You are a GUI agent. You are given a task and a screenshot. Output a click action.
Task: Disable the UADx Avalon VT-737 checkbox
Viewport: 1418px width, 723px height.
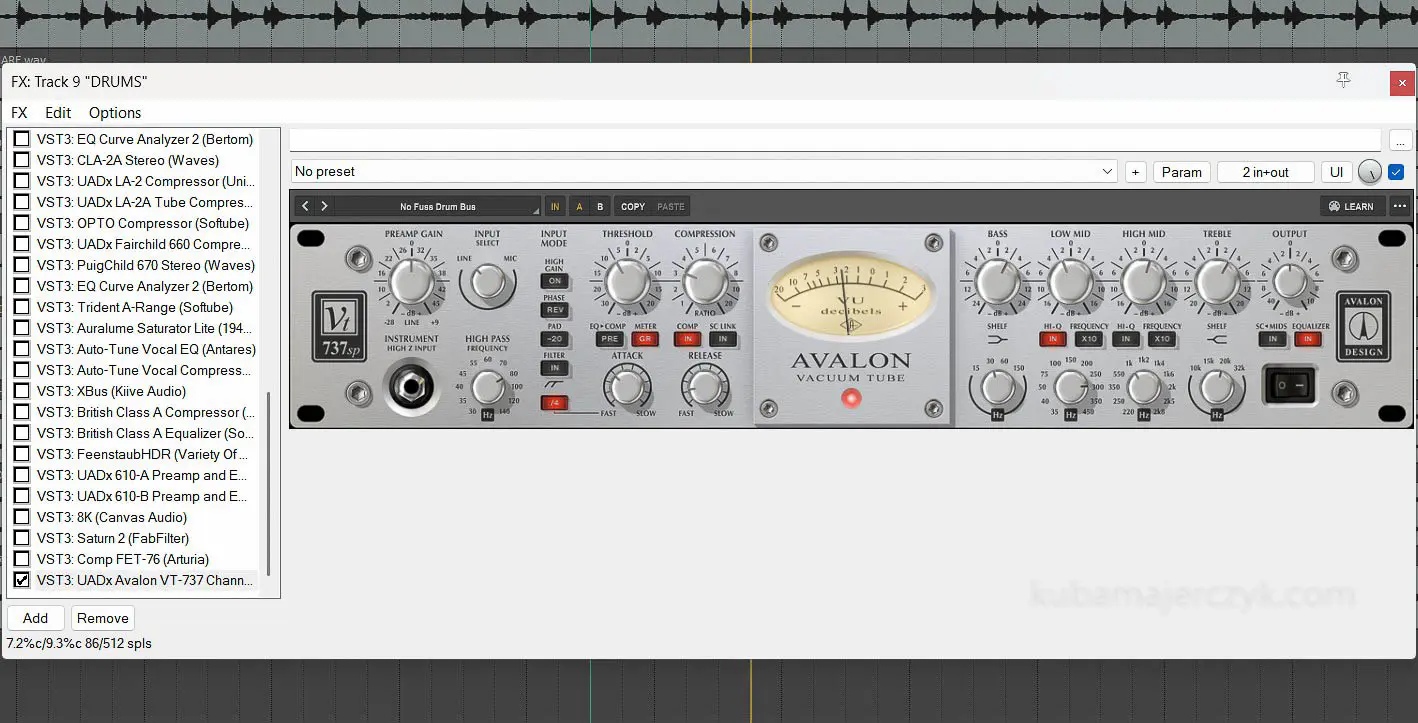click(x=22, y=580)
